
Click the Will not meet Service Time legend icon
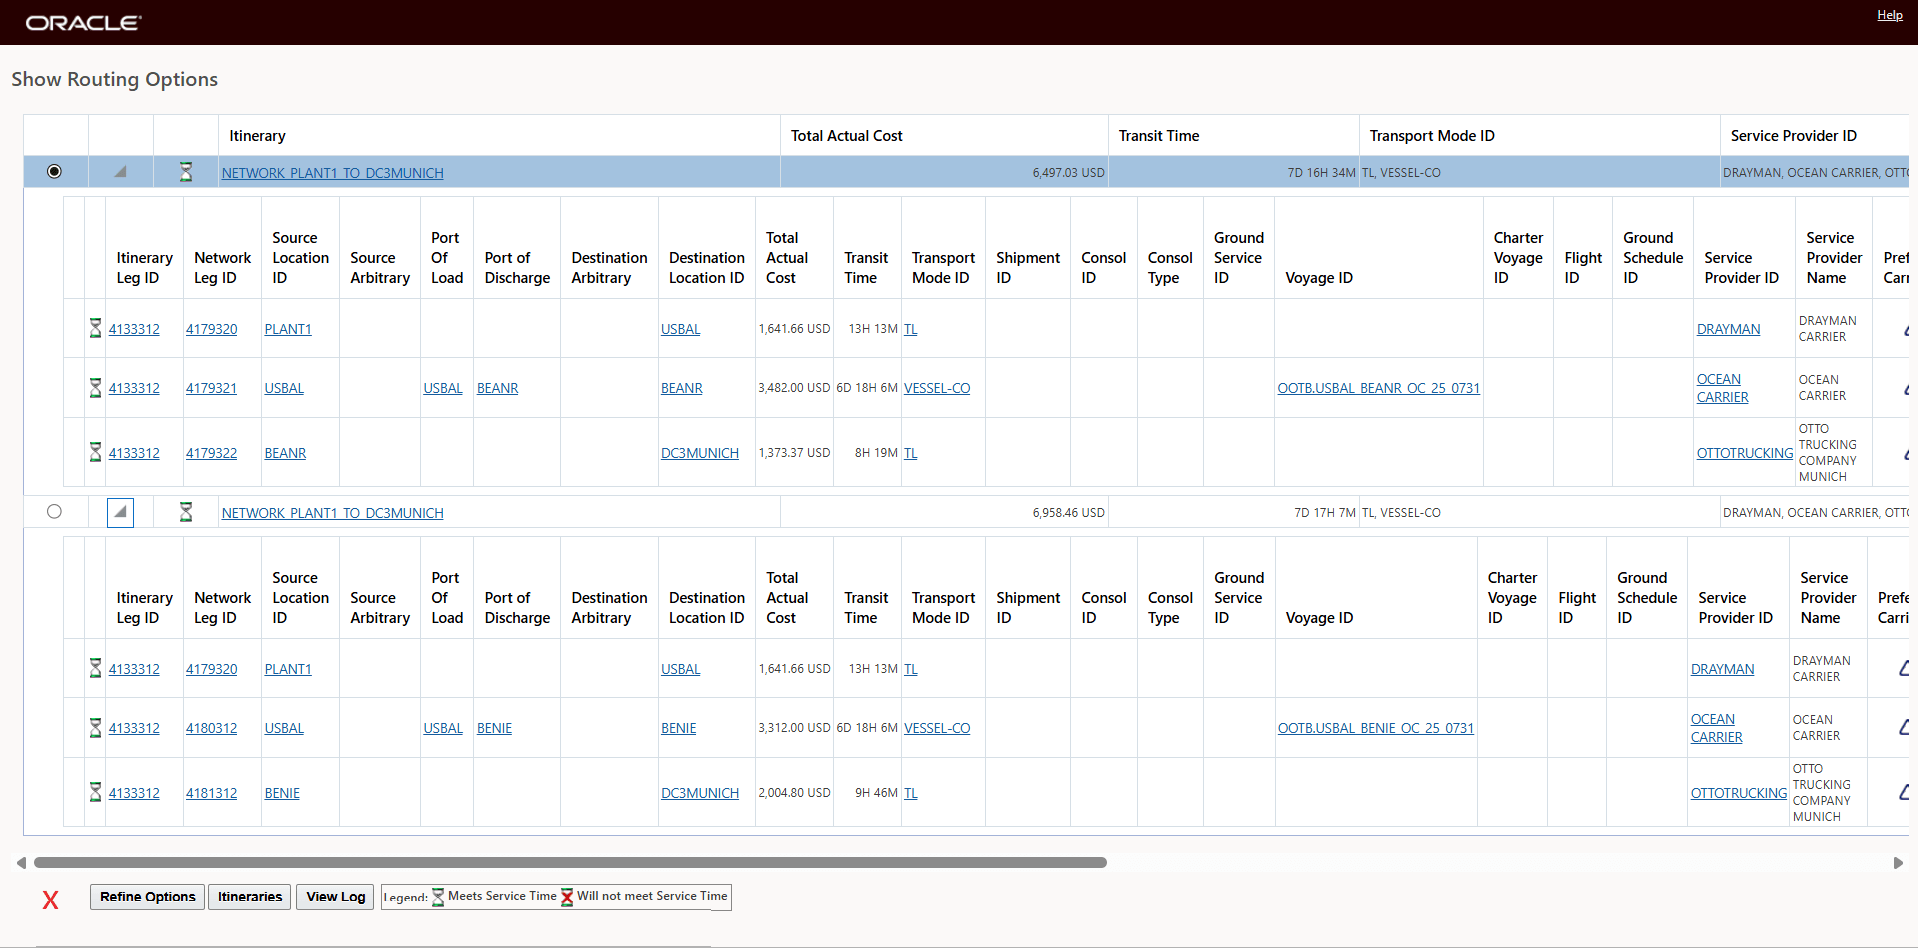(568, 897)
